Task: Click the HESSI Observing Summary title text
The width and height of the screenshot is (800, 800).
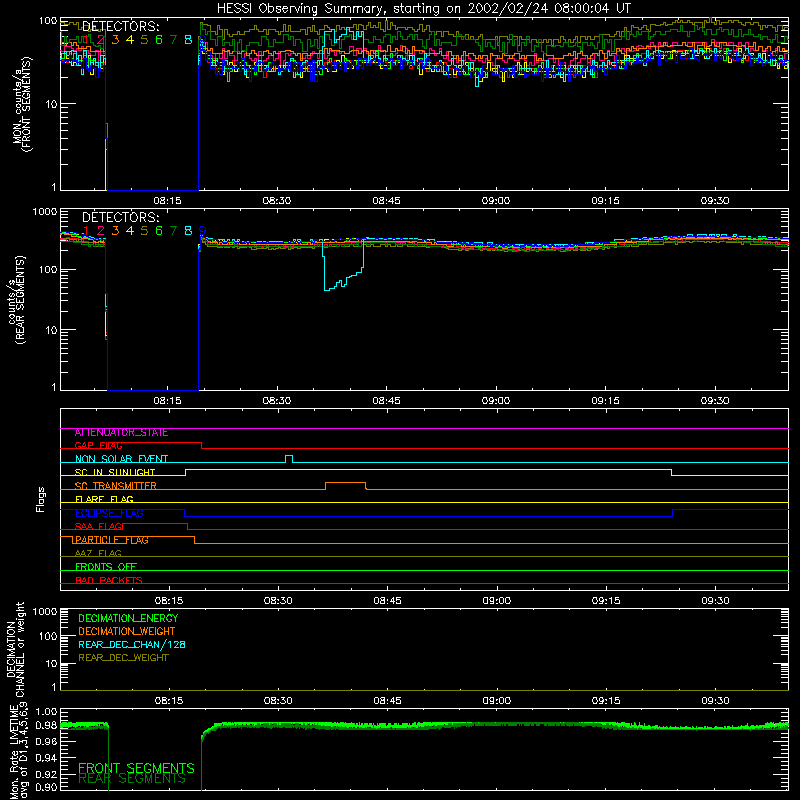Action: coord(423,9)
